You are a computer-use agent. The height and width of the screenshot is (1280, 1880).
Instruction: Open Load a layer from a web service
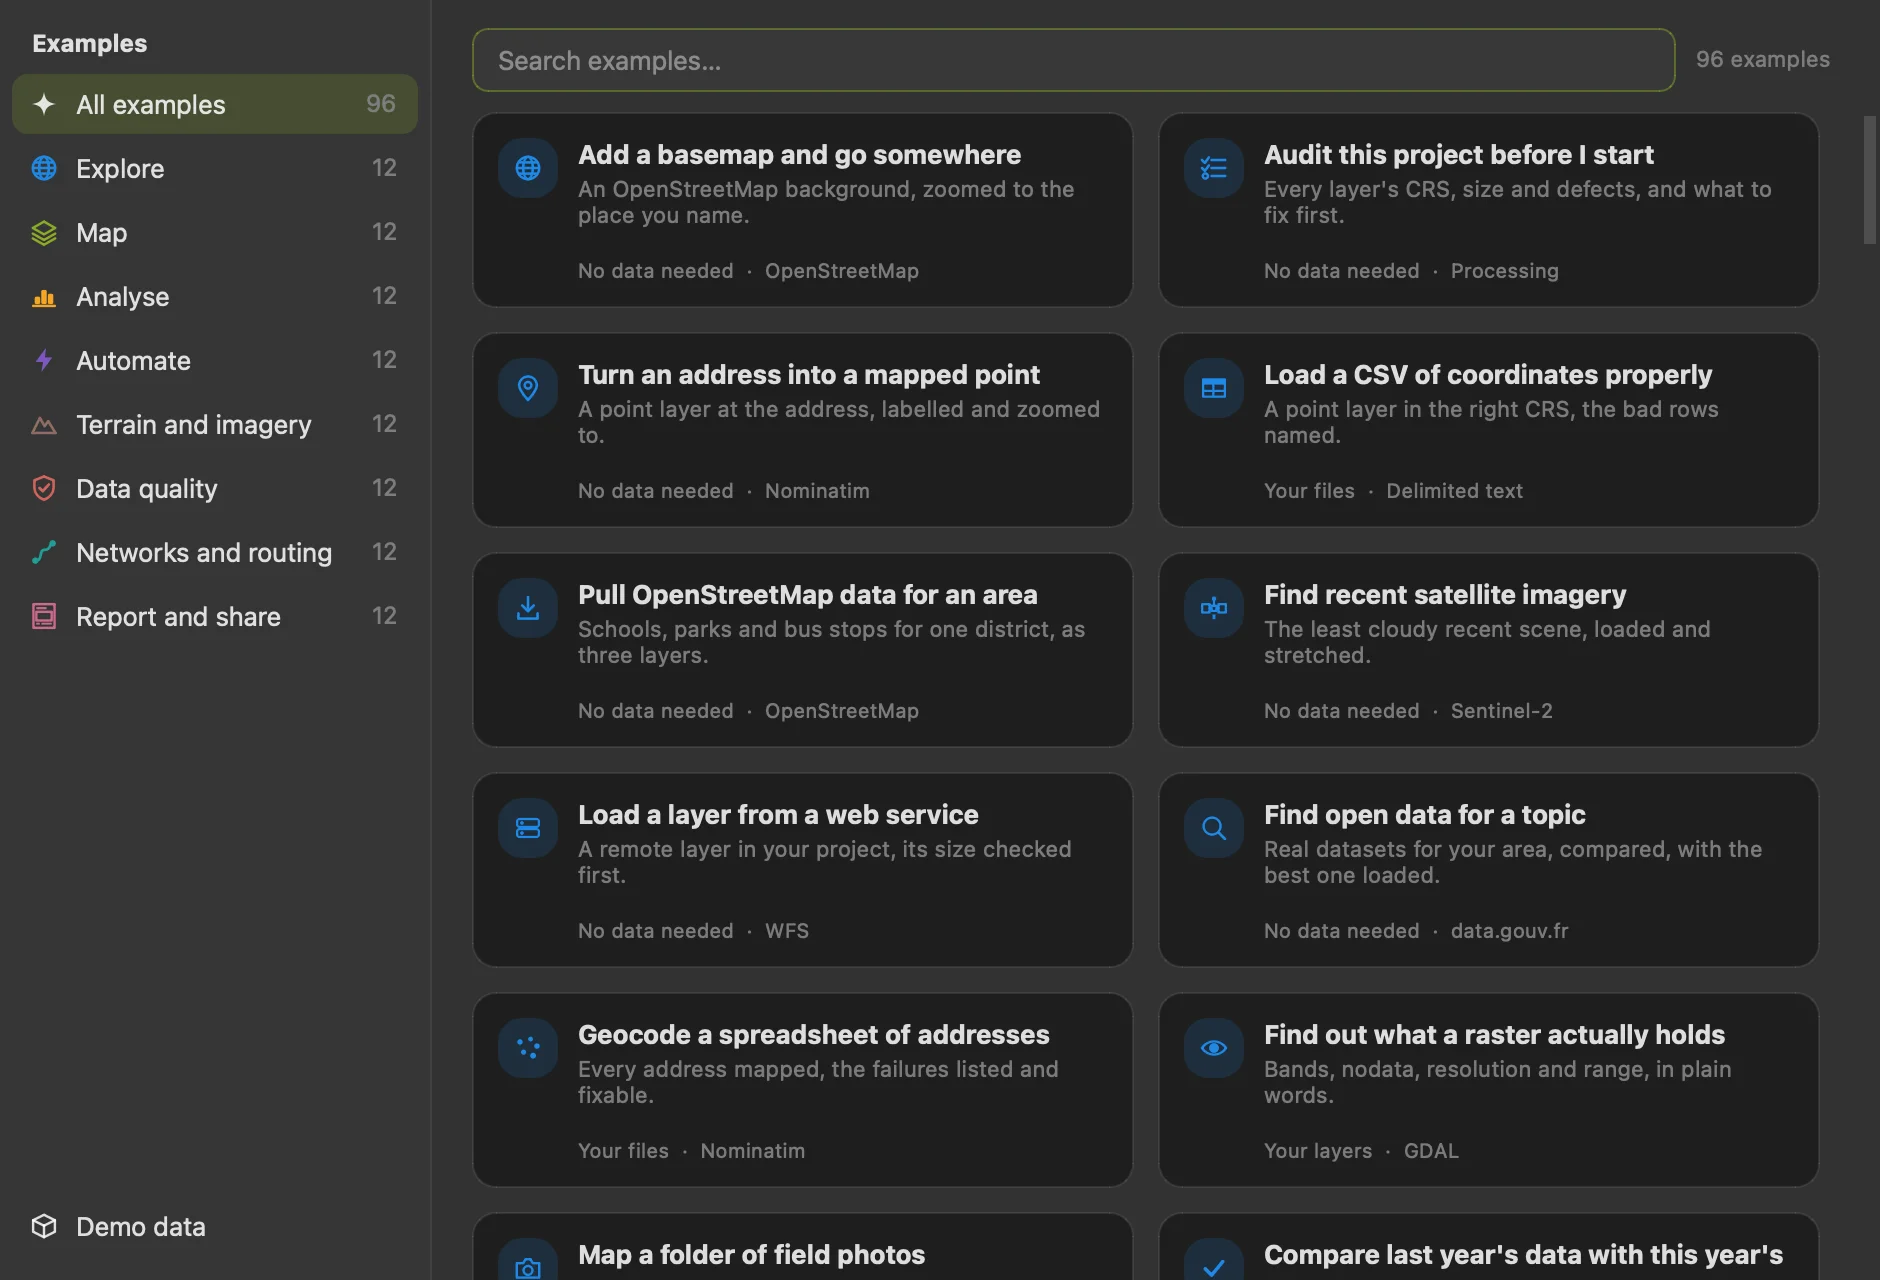coord(802,870)
